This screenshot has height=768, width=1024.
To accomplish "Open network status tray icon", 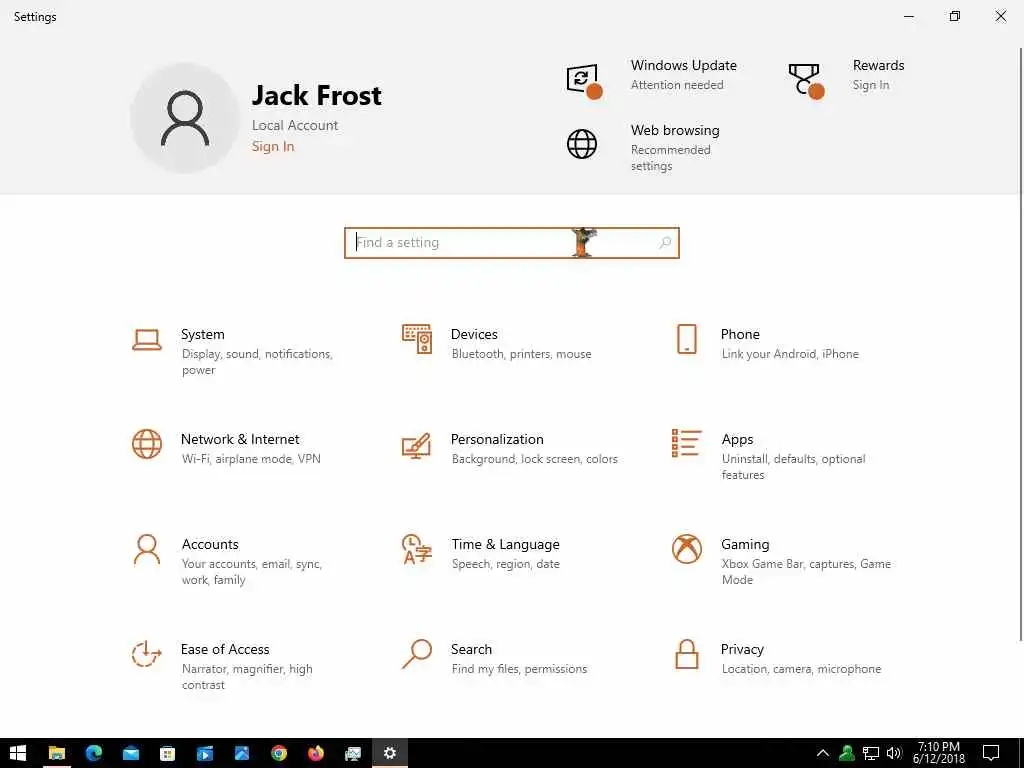I will 871,753.
